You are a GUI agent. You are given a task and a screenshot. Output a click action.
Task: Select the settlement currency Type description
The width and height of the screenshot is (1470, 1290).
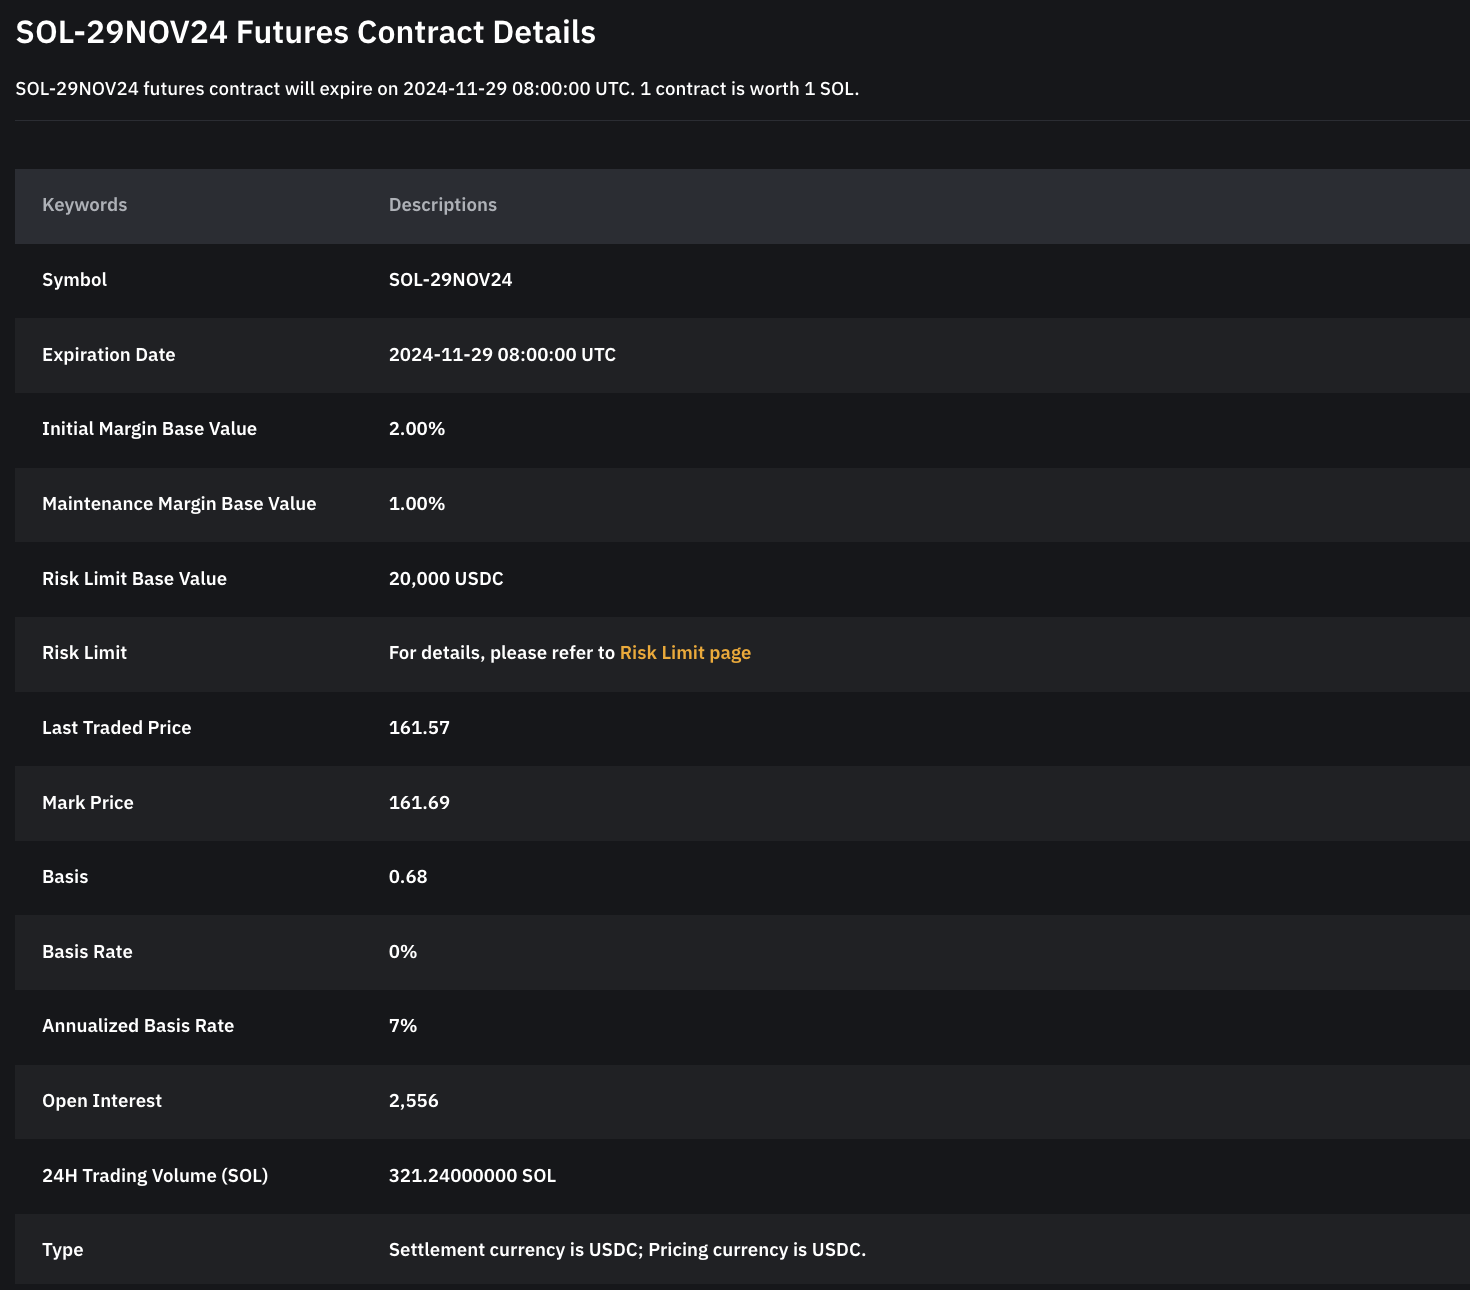627,1250
